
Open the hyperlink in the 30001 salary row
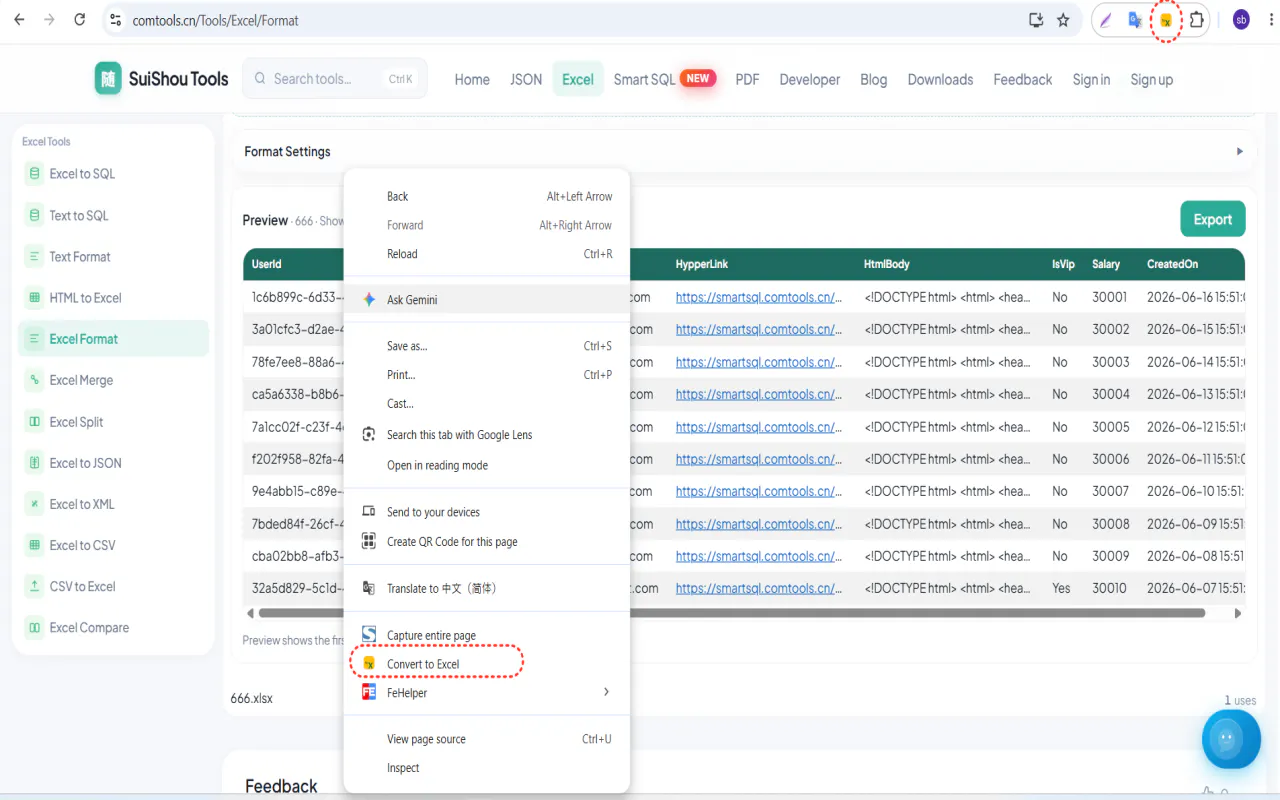759,297
